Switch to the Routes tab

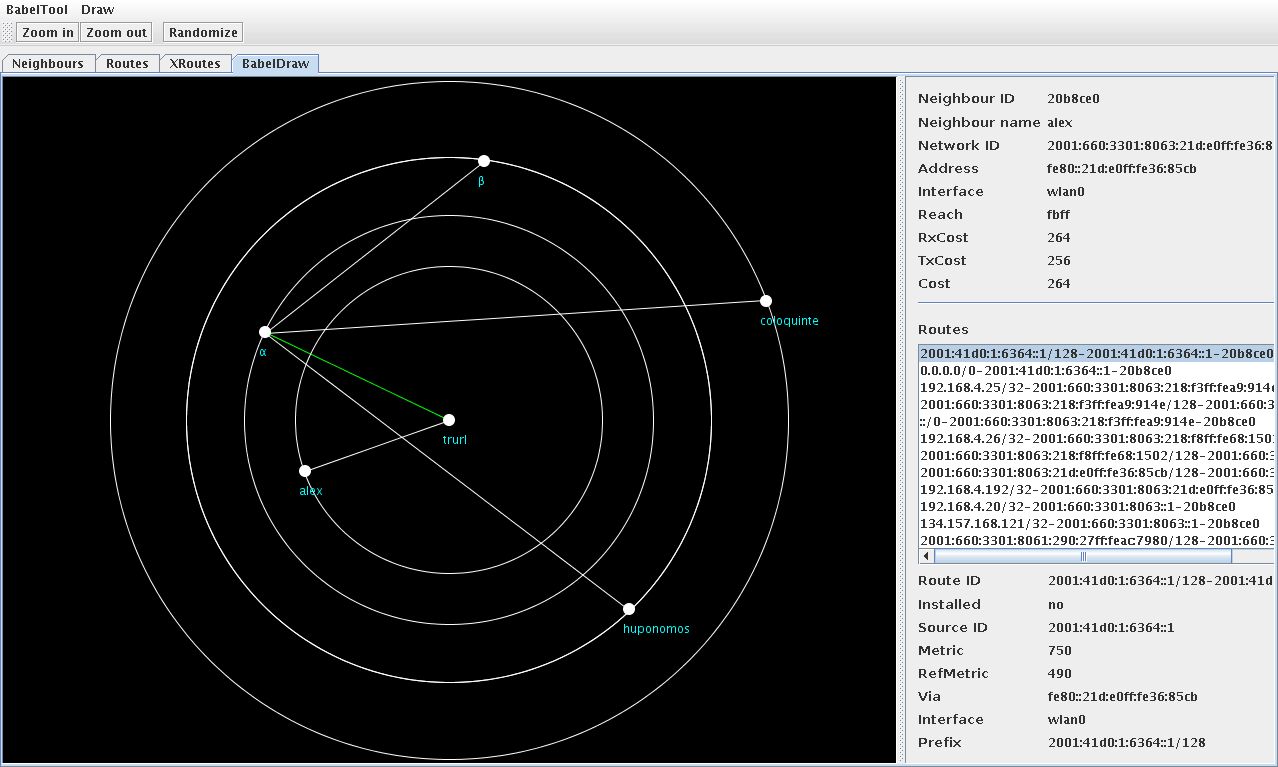(127, 64)
